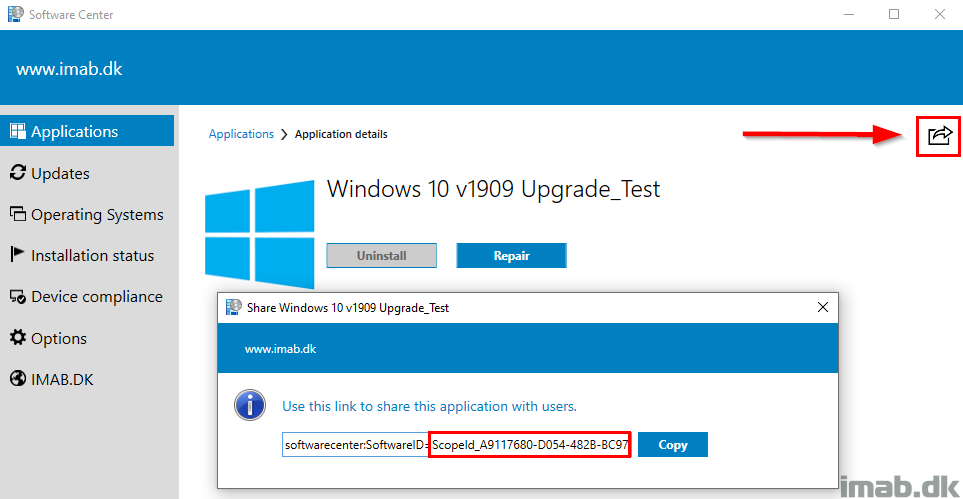Click the Options gear icon
The width and height of the screenshot is (963, 499).
[x=18, y=338]
